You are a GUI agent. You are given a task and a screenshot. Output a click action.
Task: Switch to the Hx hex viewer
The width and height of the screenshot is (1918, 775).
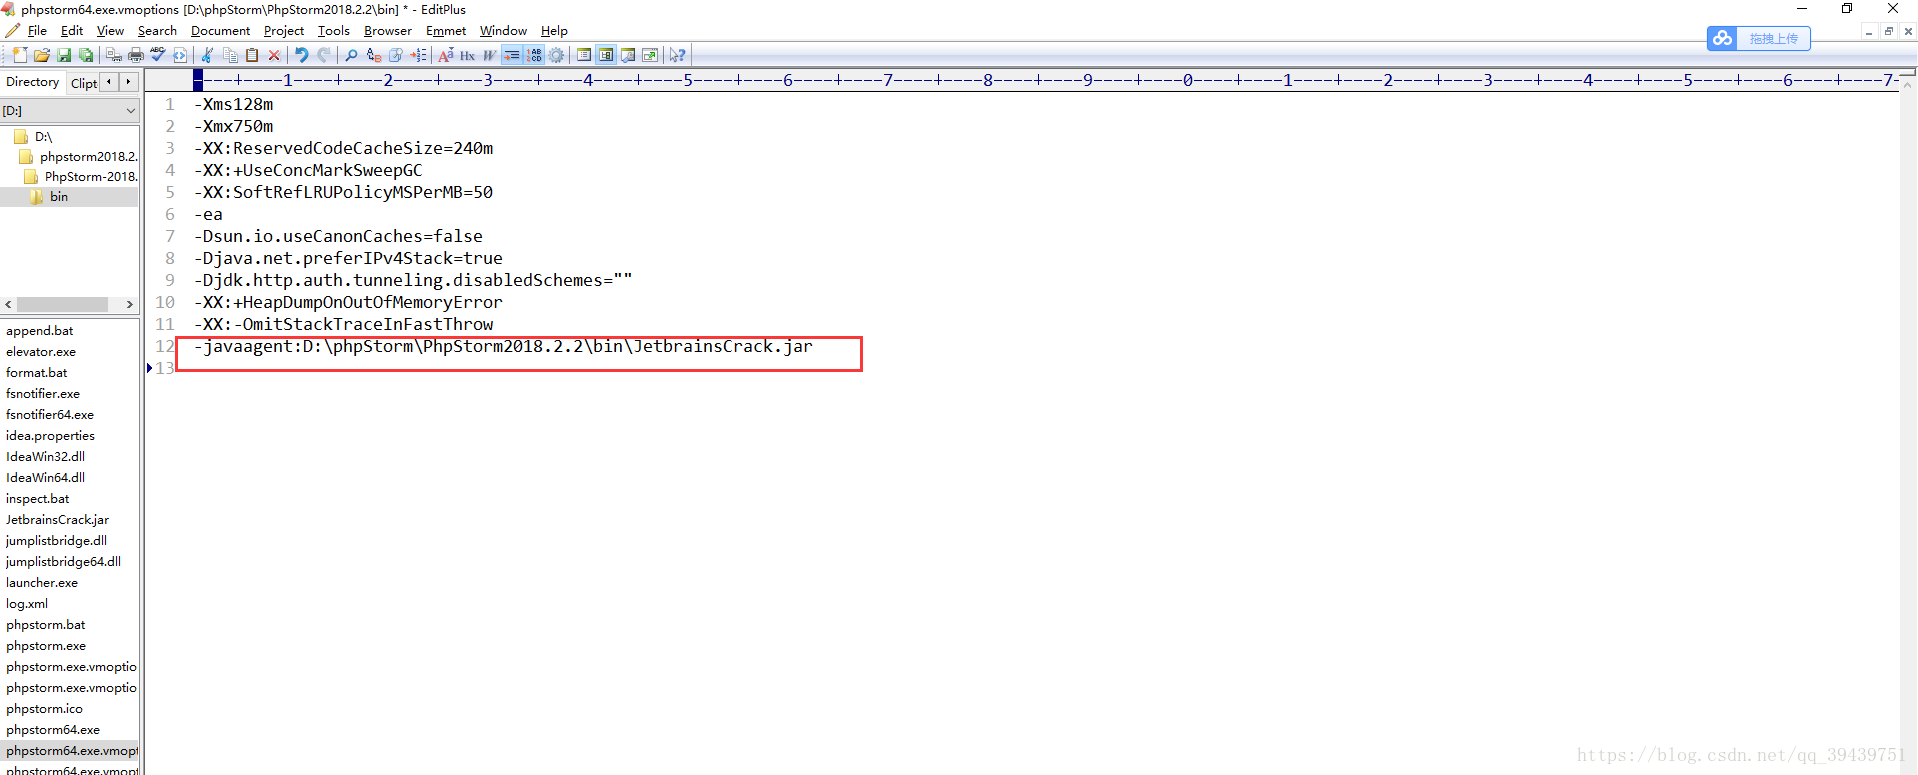[x=467, y=55]
